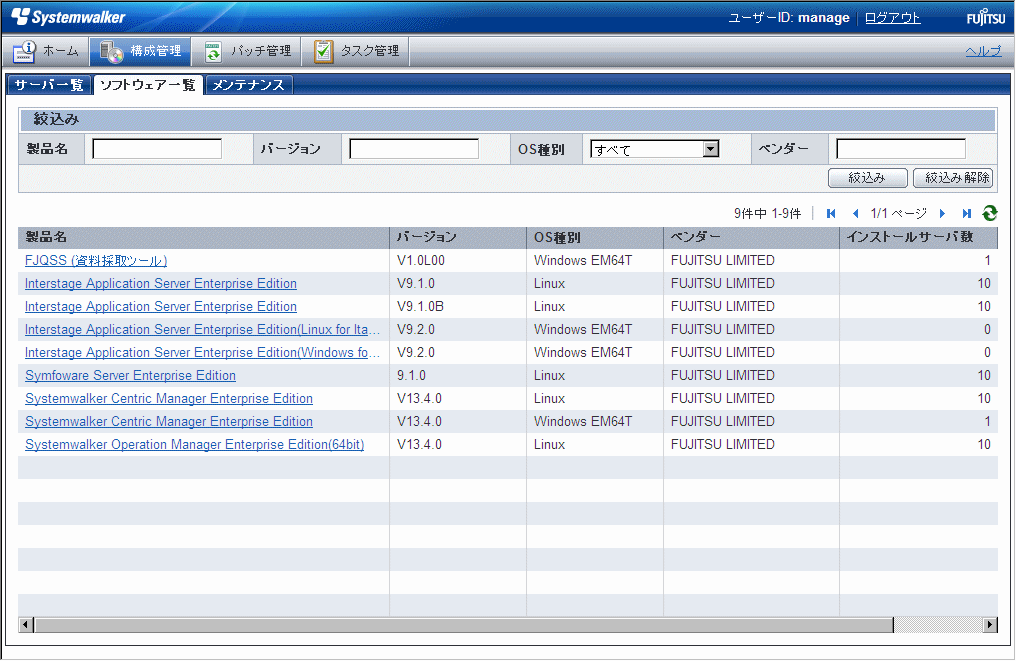Click FUJITSU LIMITED in the Symfoware row
The image size is (1016, 661).
(x=722, y=376)
